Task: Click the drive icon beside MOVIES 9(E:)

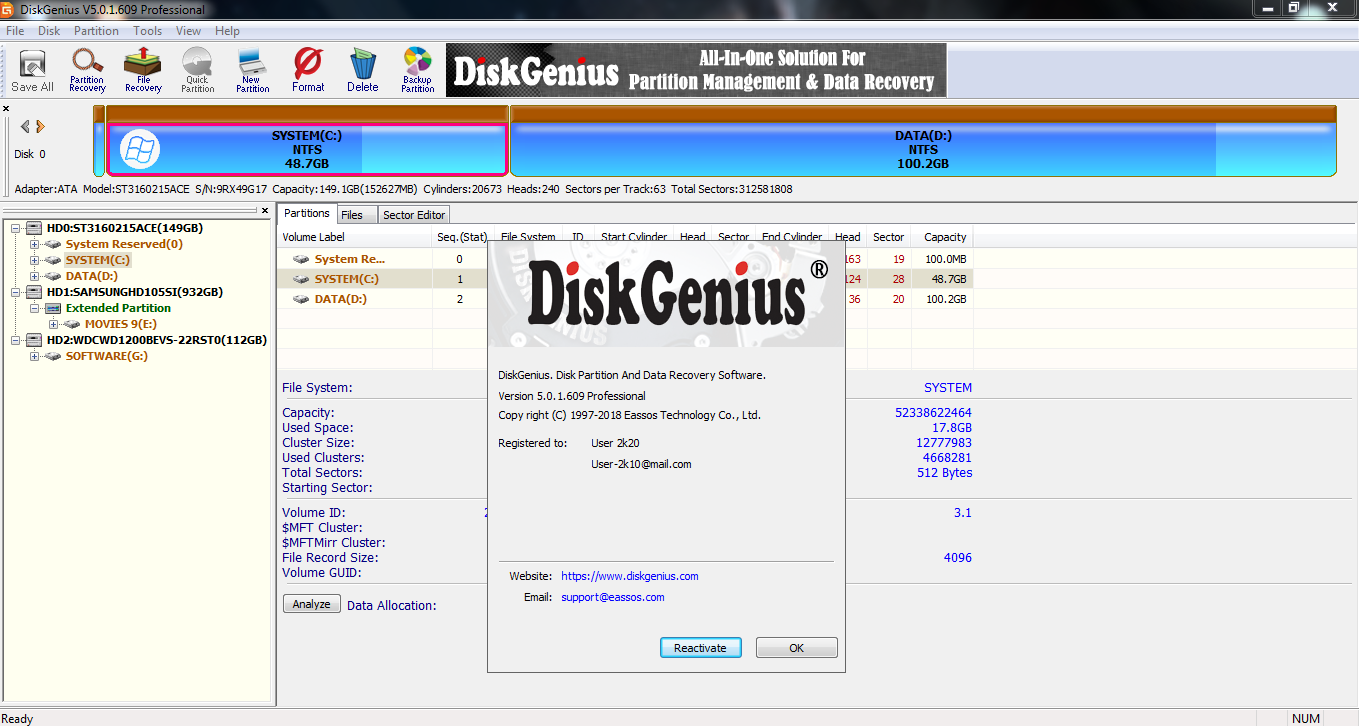Action: (x=72, y=324)
